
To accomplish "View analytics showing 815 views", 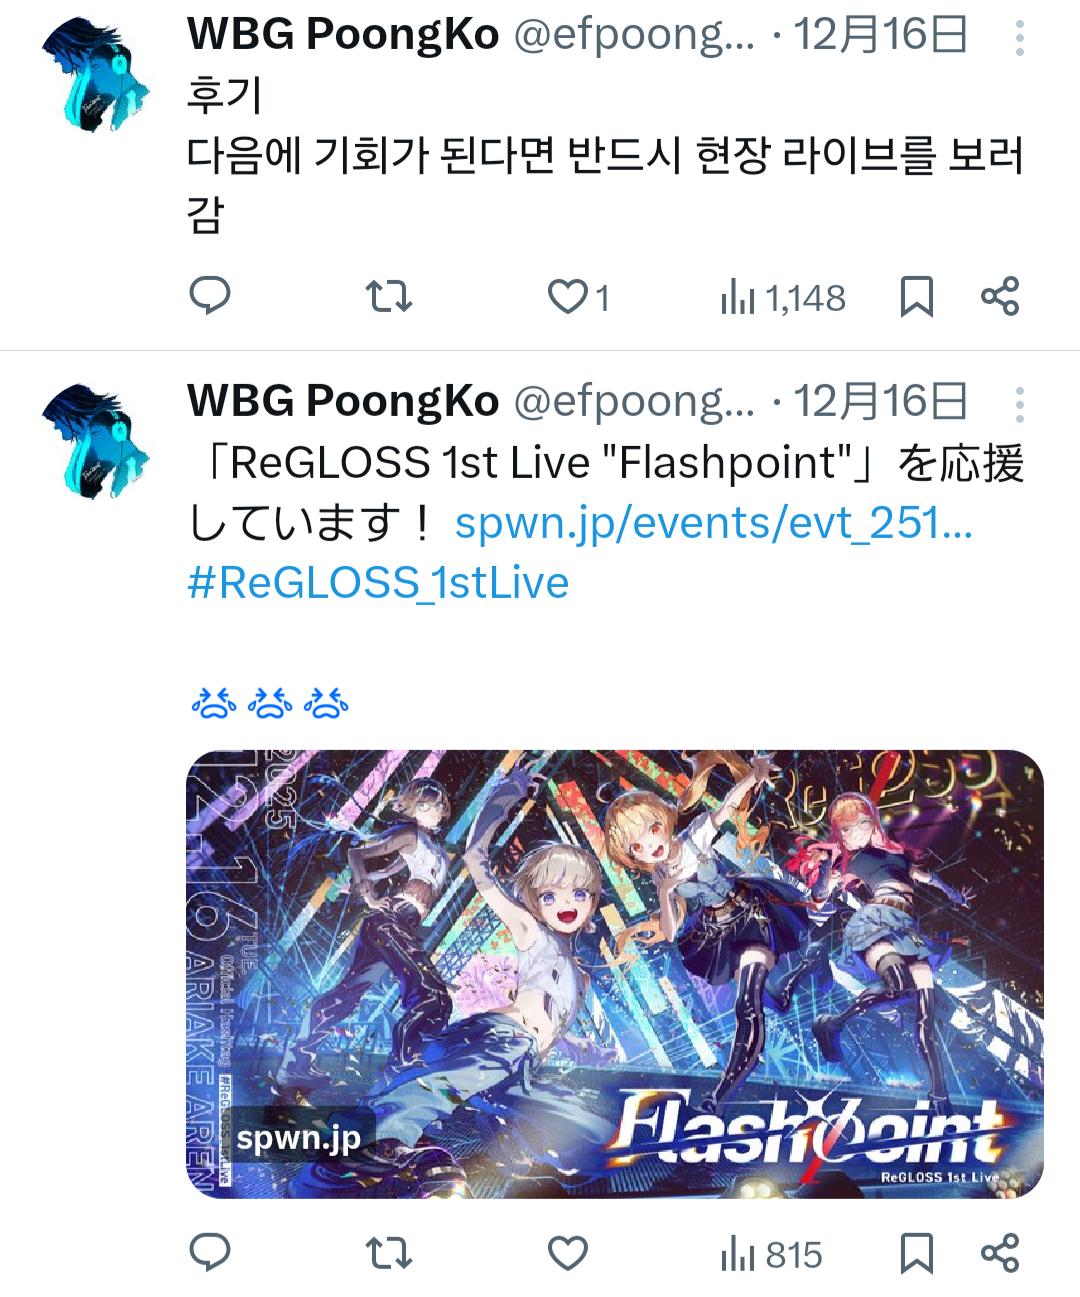I will [771, 1254].
